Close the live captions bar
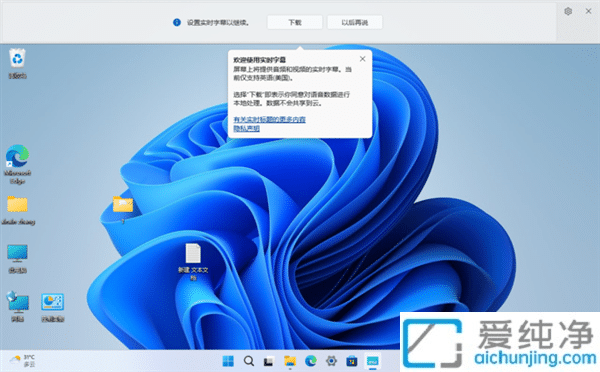600x372 pixels. coord(589,11)
